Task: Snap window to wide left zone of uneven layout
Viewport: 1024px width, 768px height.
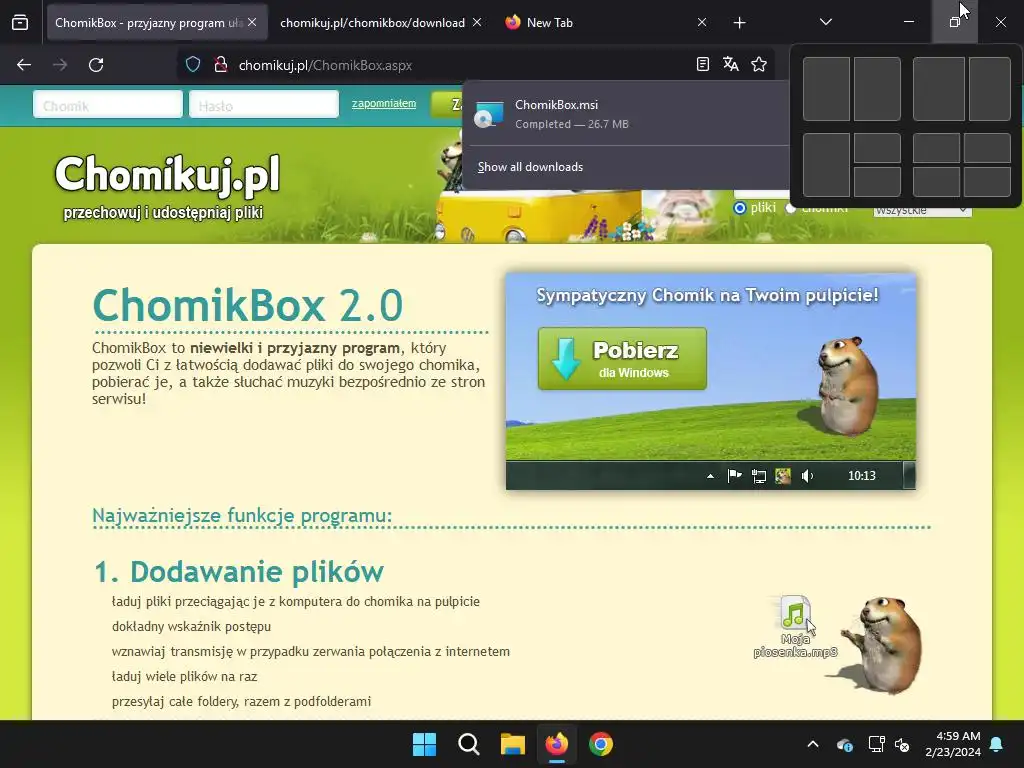Action: pyautogui.click(x=938, y=89)
